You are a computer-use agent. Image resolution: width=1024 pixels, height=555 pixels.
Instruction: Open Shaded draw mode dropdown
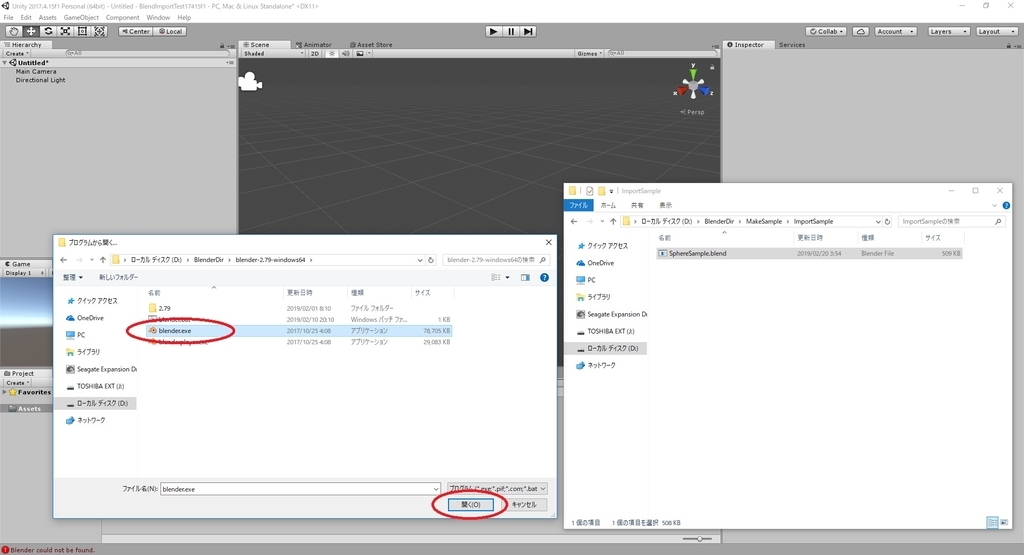coord(274,54)
